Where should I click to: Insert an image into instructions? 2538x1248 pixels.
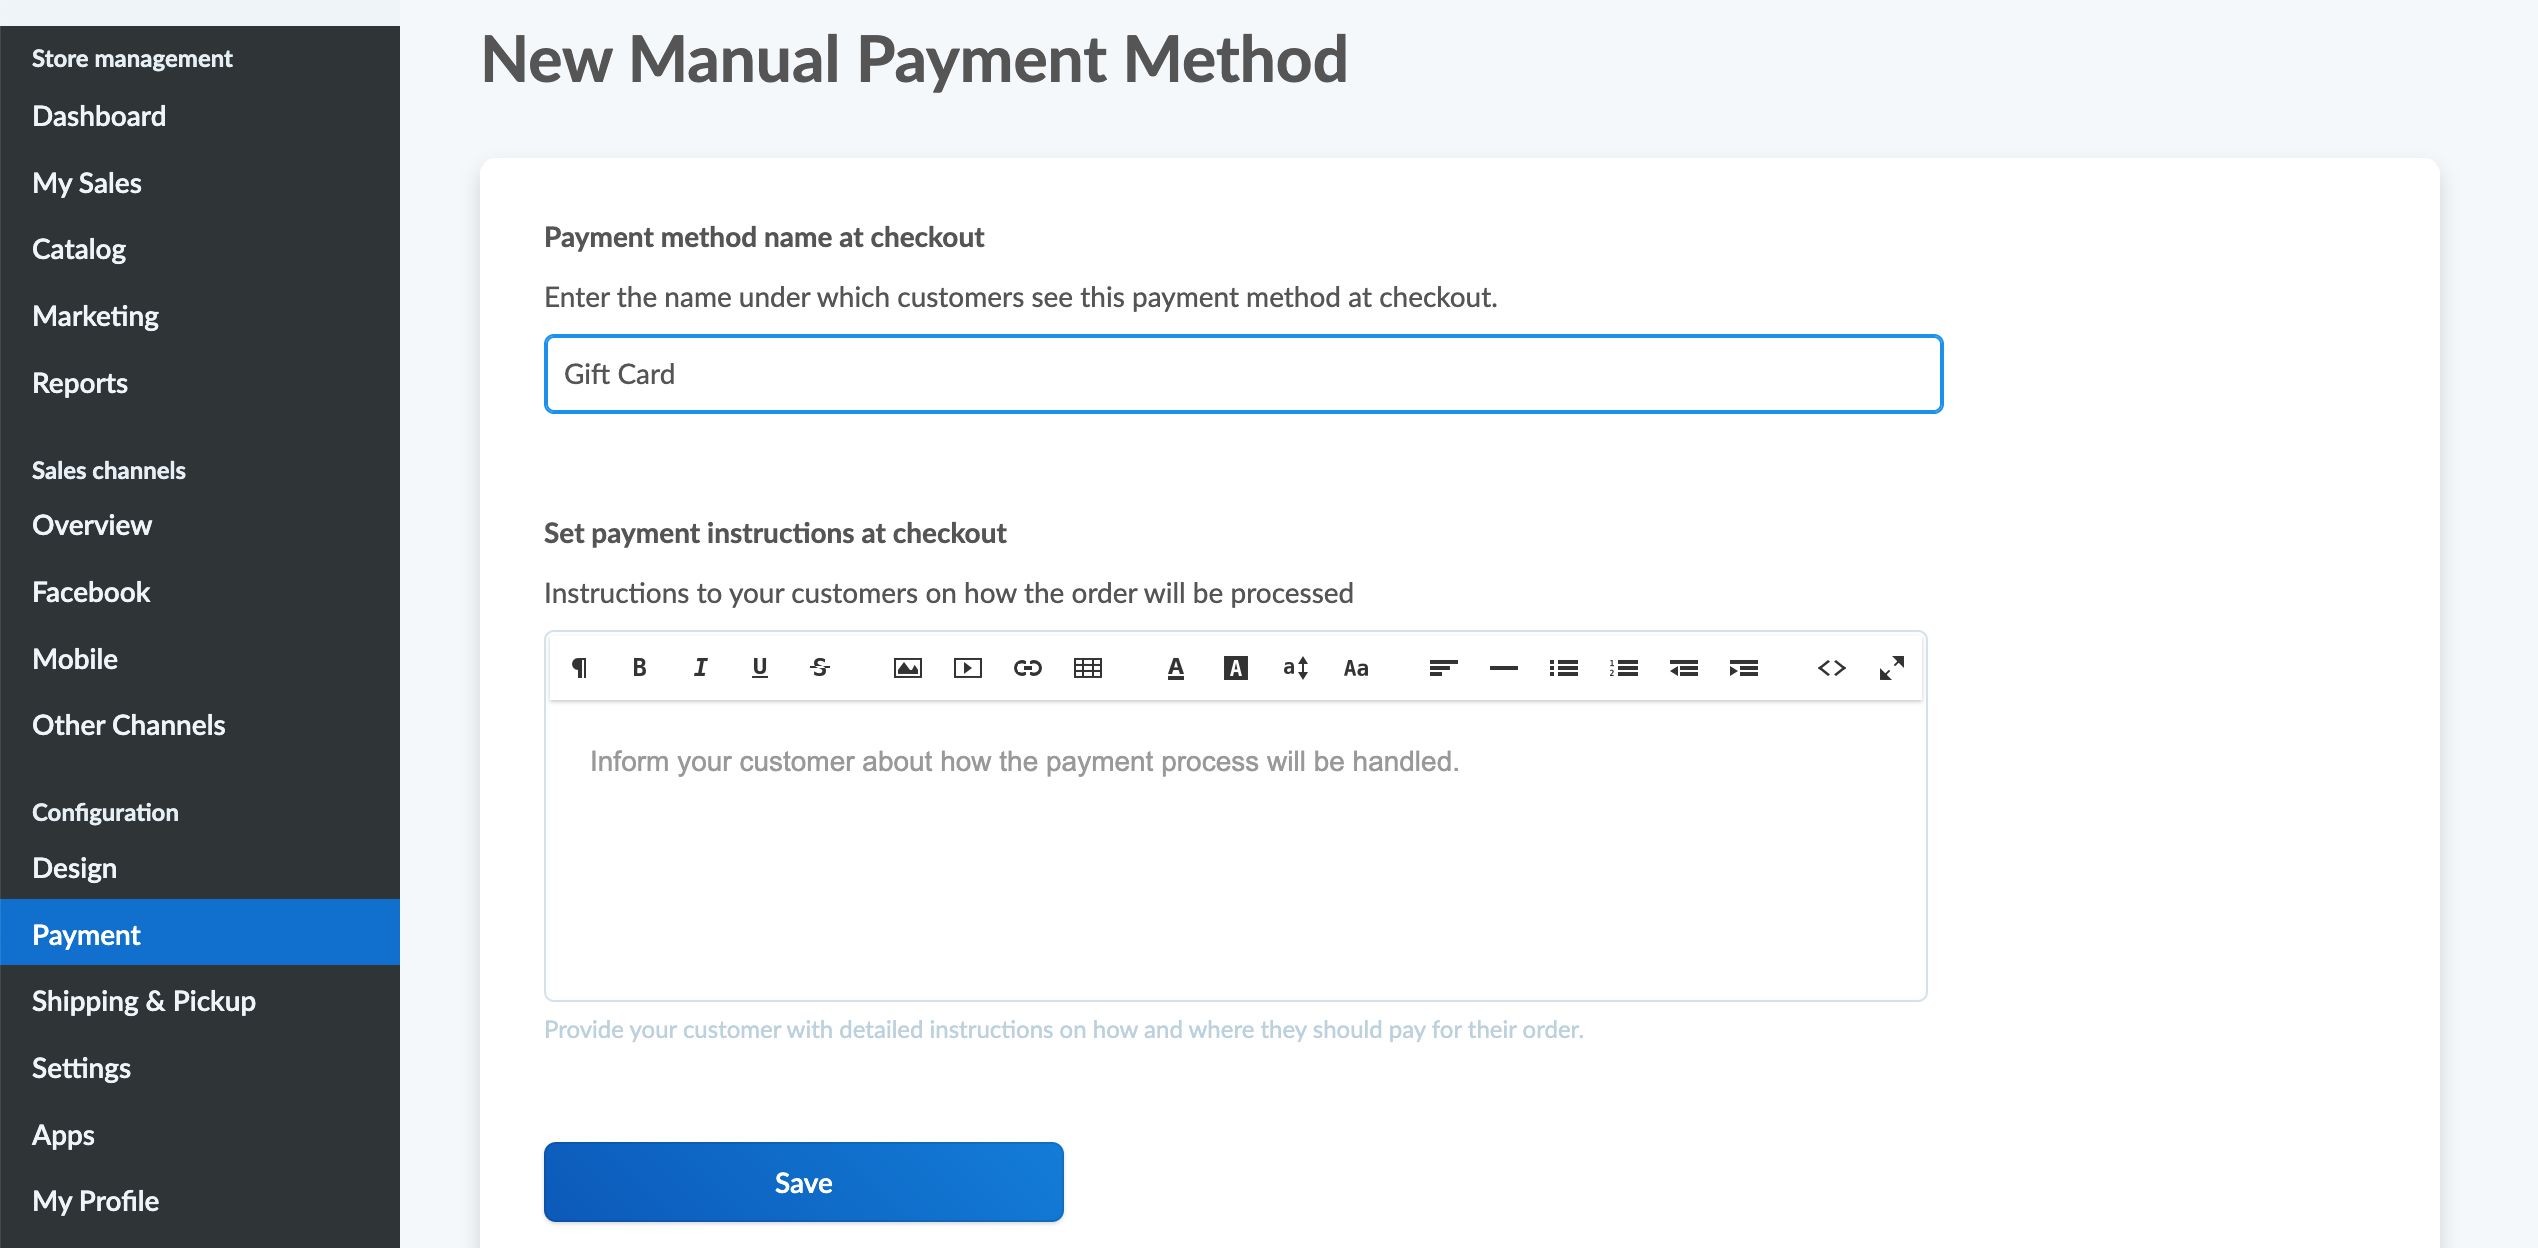point(907,668)
